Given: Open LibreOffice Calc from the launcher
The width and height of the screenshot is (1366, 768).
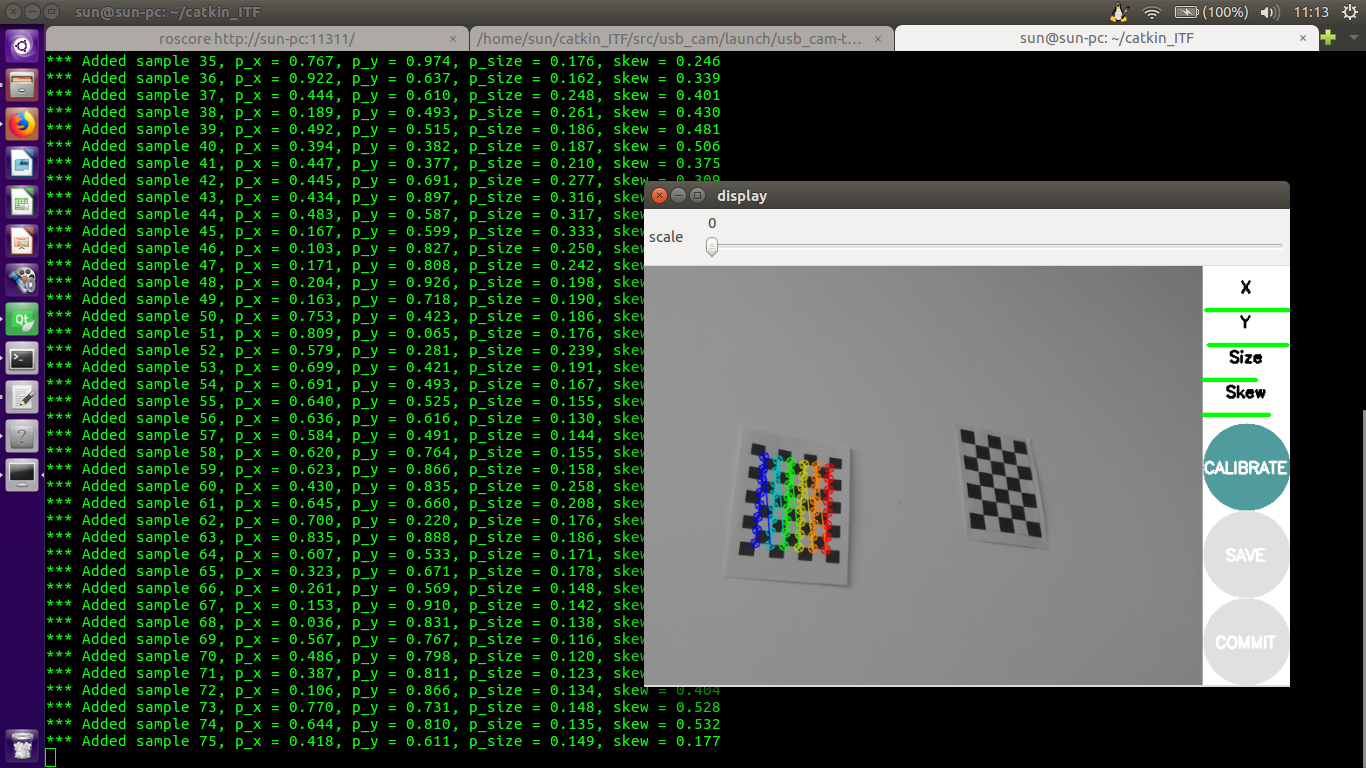Looking at the screenshot, I should click(x=22, y=202).
